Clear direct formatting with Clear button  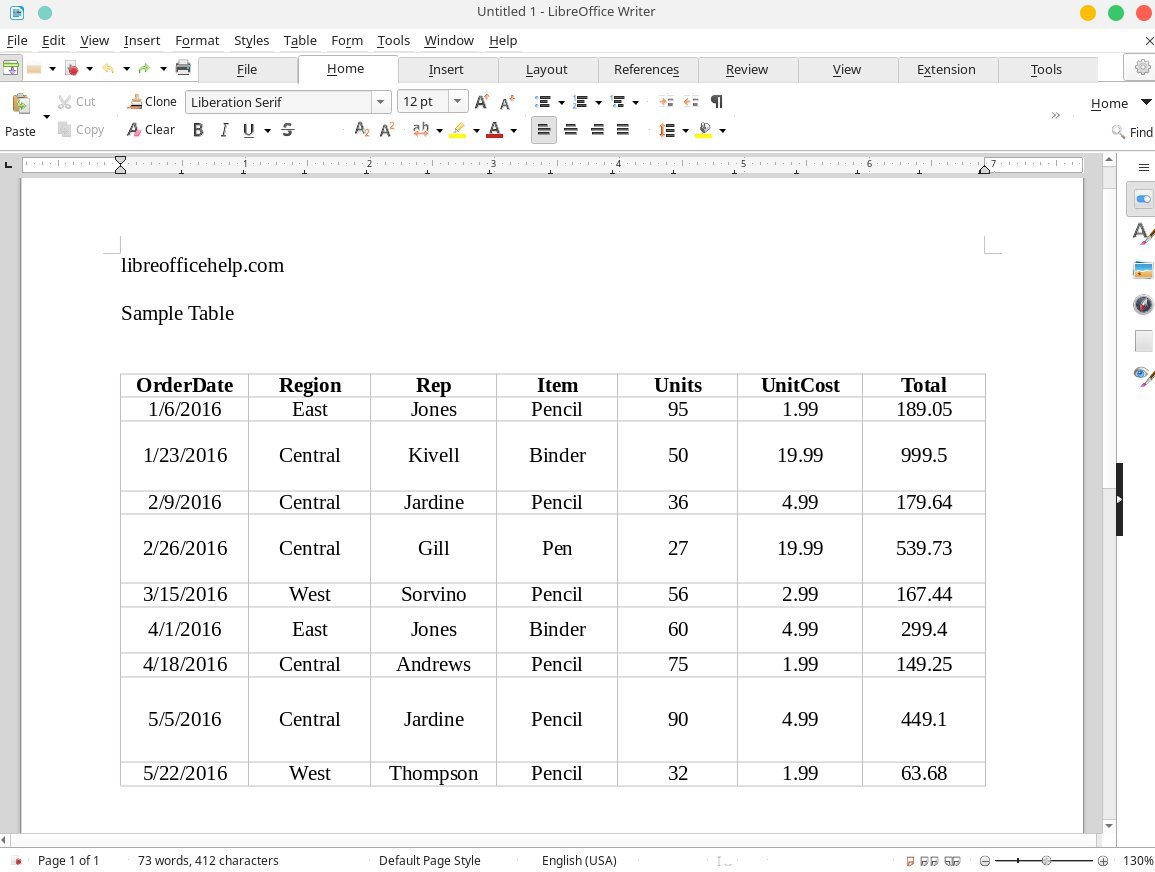[150, 130]
